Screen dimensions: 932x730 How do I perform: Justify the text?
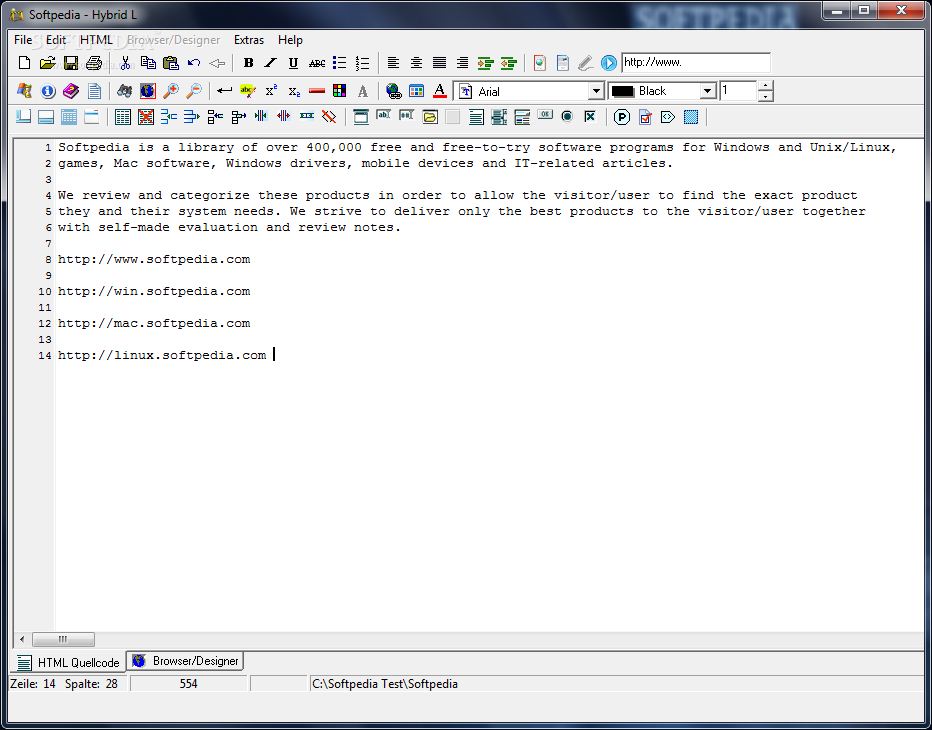tap(439, 62)
